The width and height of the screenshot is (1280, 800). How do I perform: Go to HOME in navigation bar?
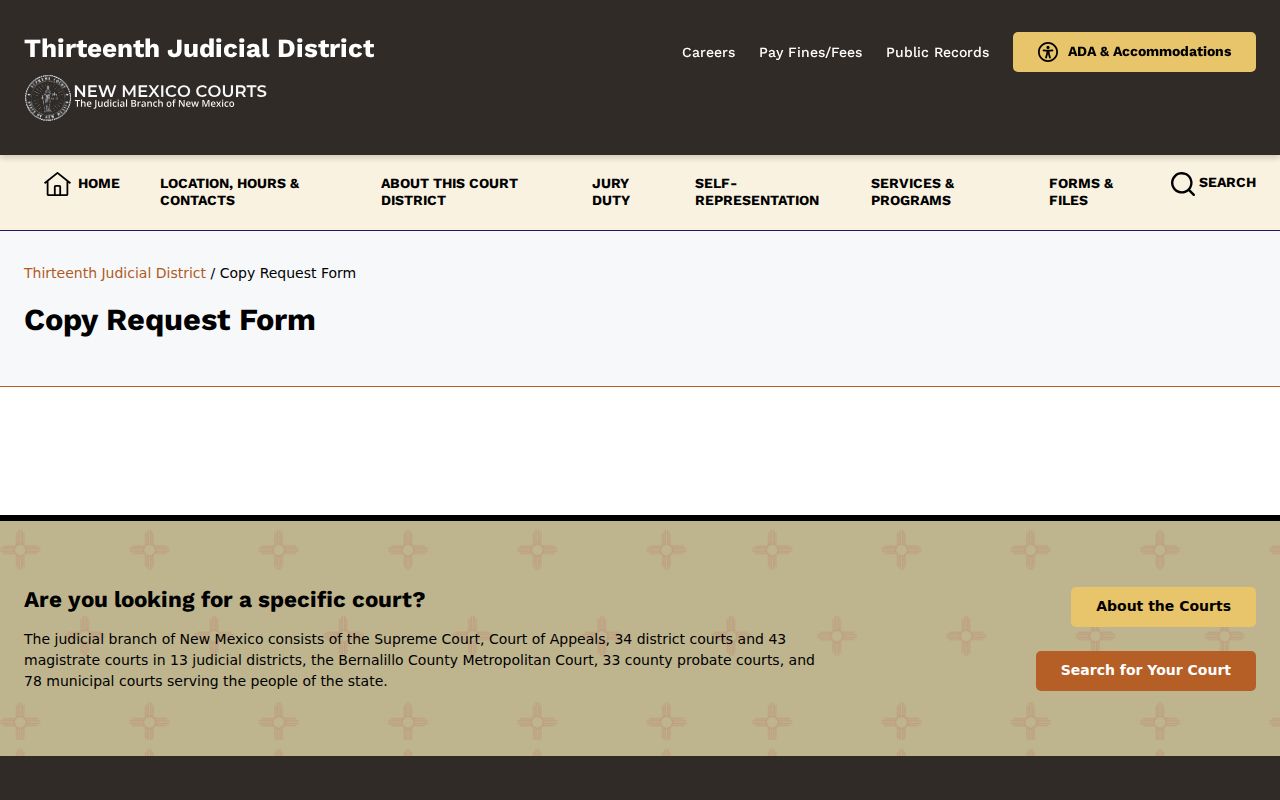(x=99, y=183)
